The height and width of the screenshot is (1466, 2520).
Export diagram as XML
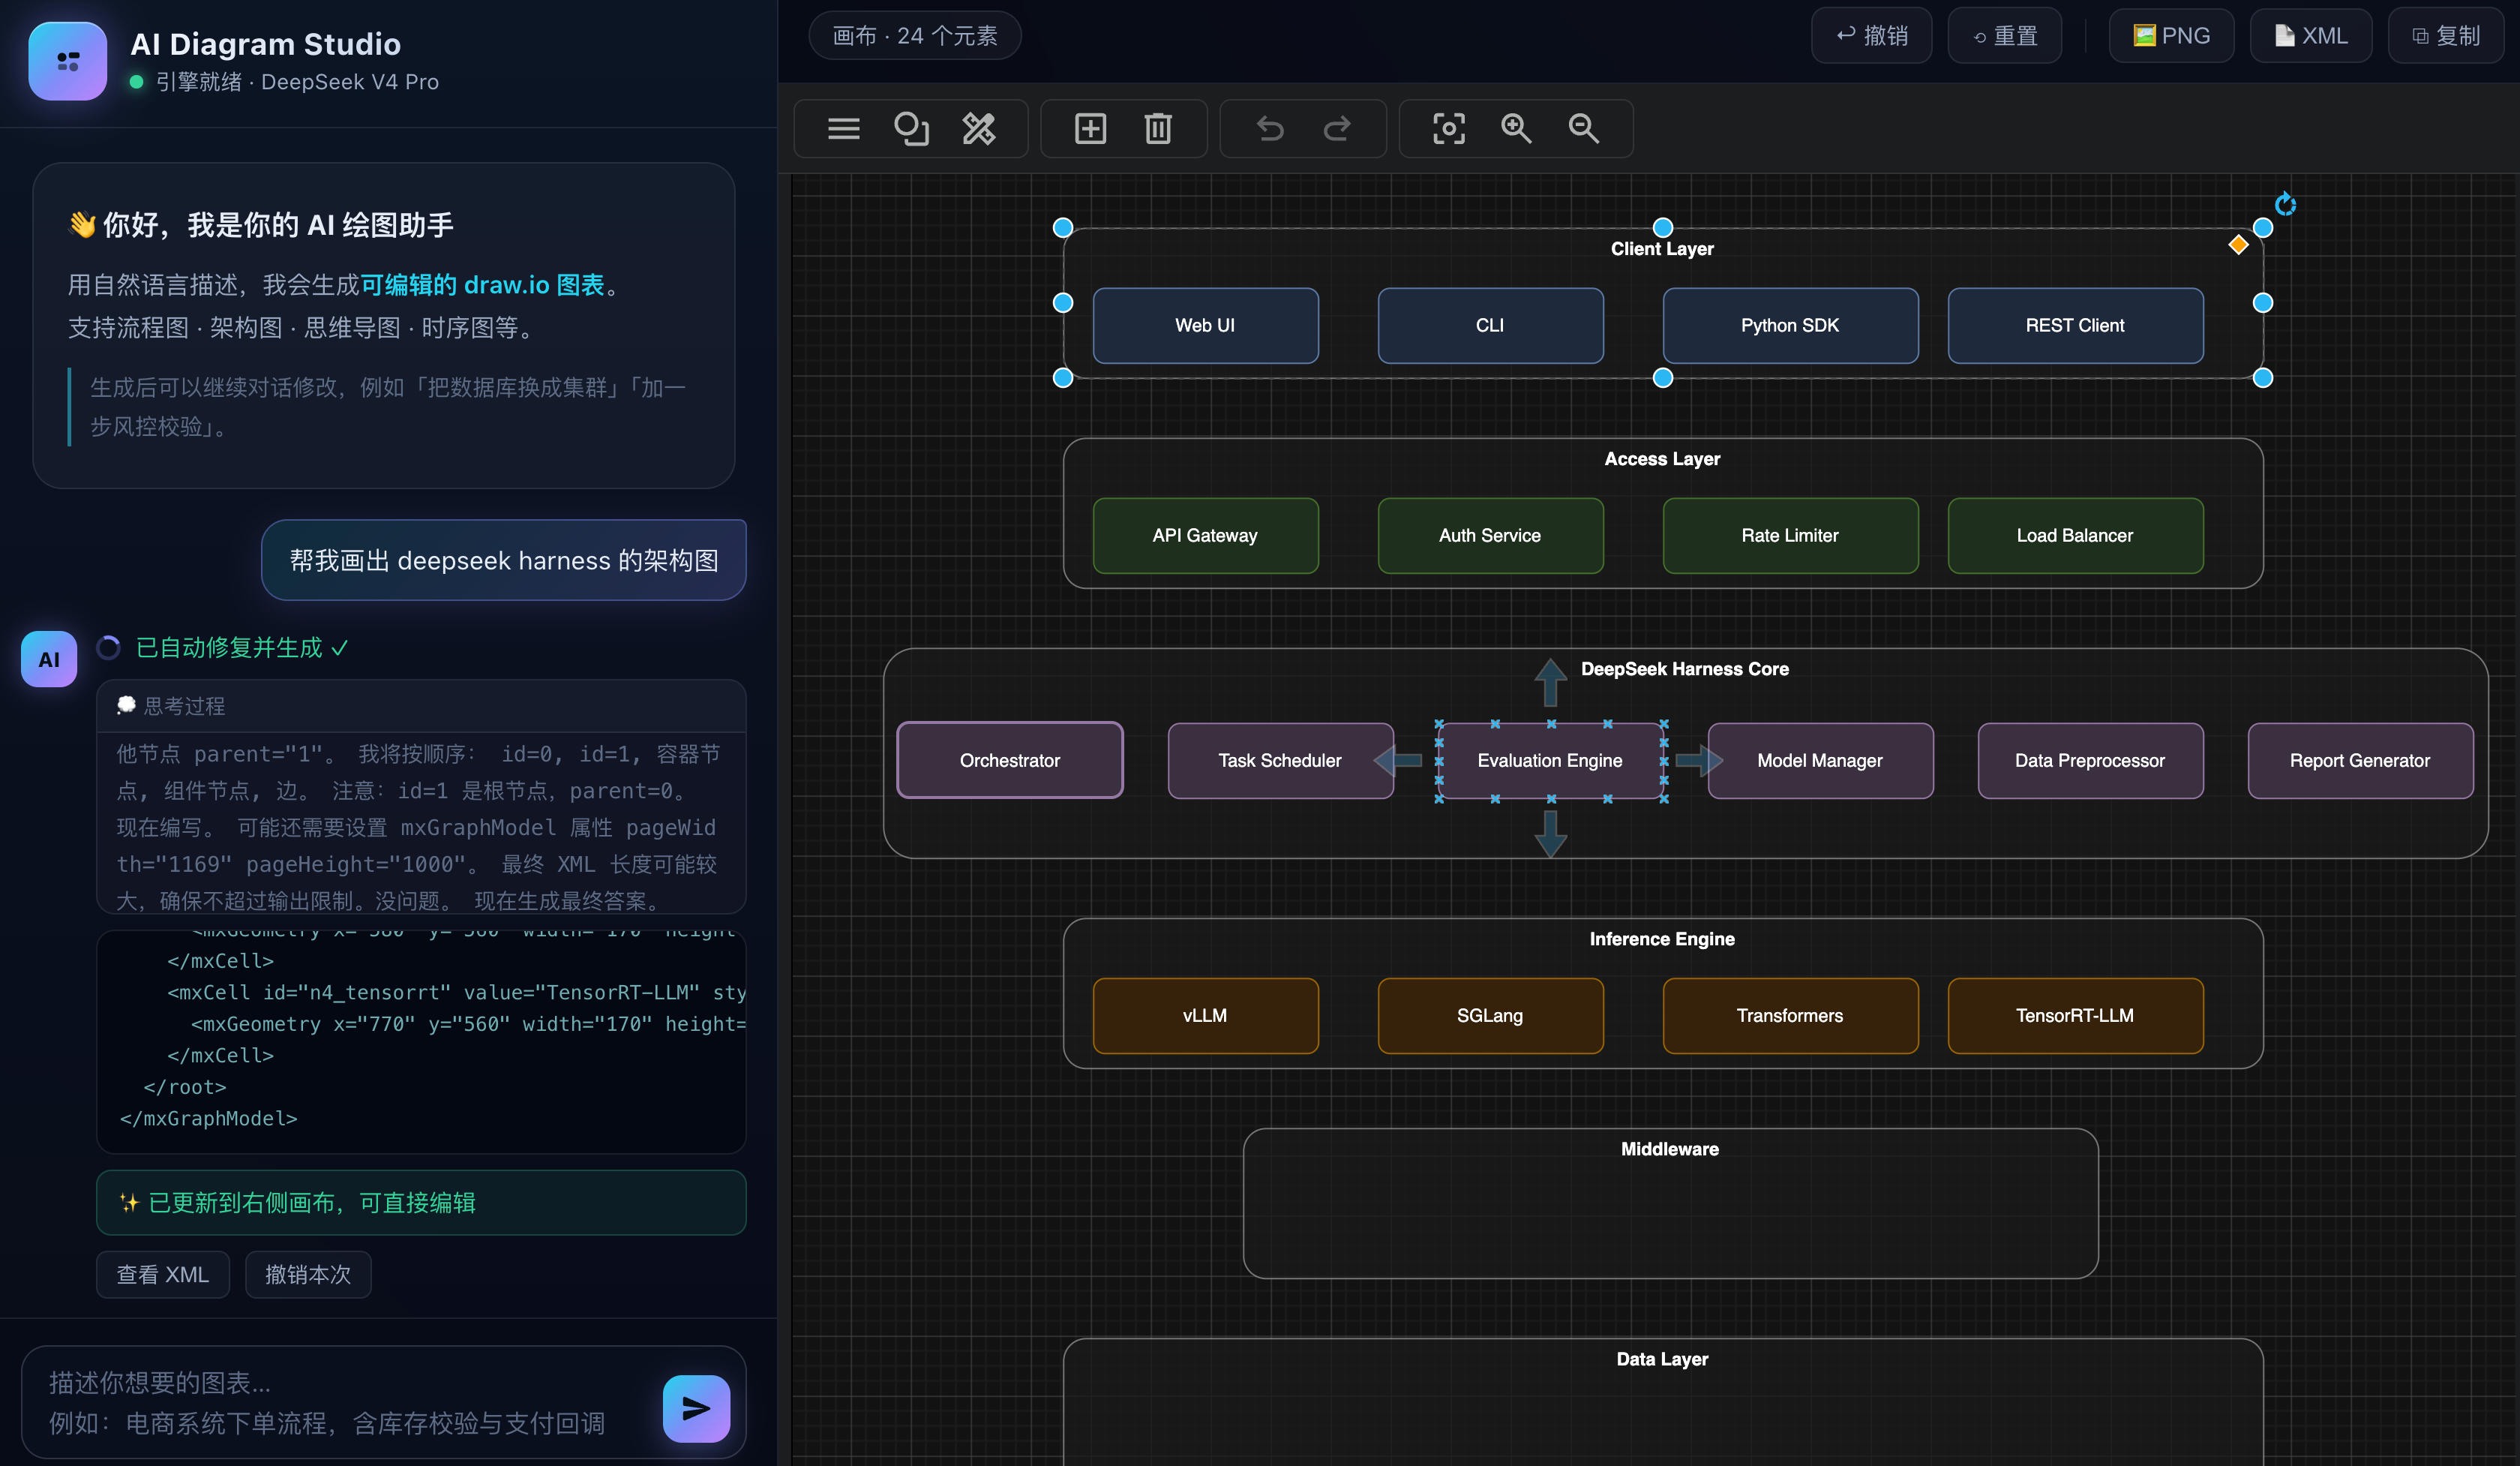(x=2310, y=36)
